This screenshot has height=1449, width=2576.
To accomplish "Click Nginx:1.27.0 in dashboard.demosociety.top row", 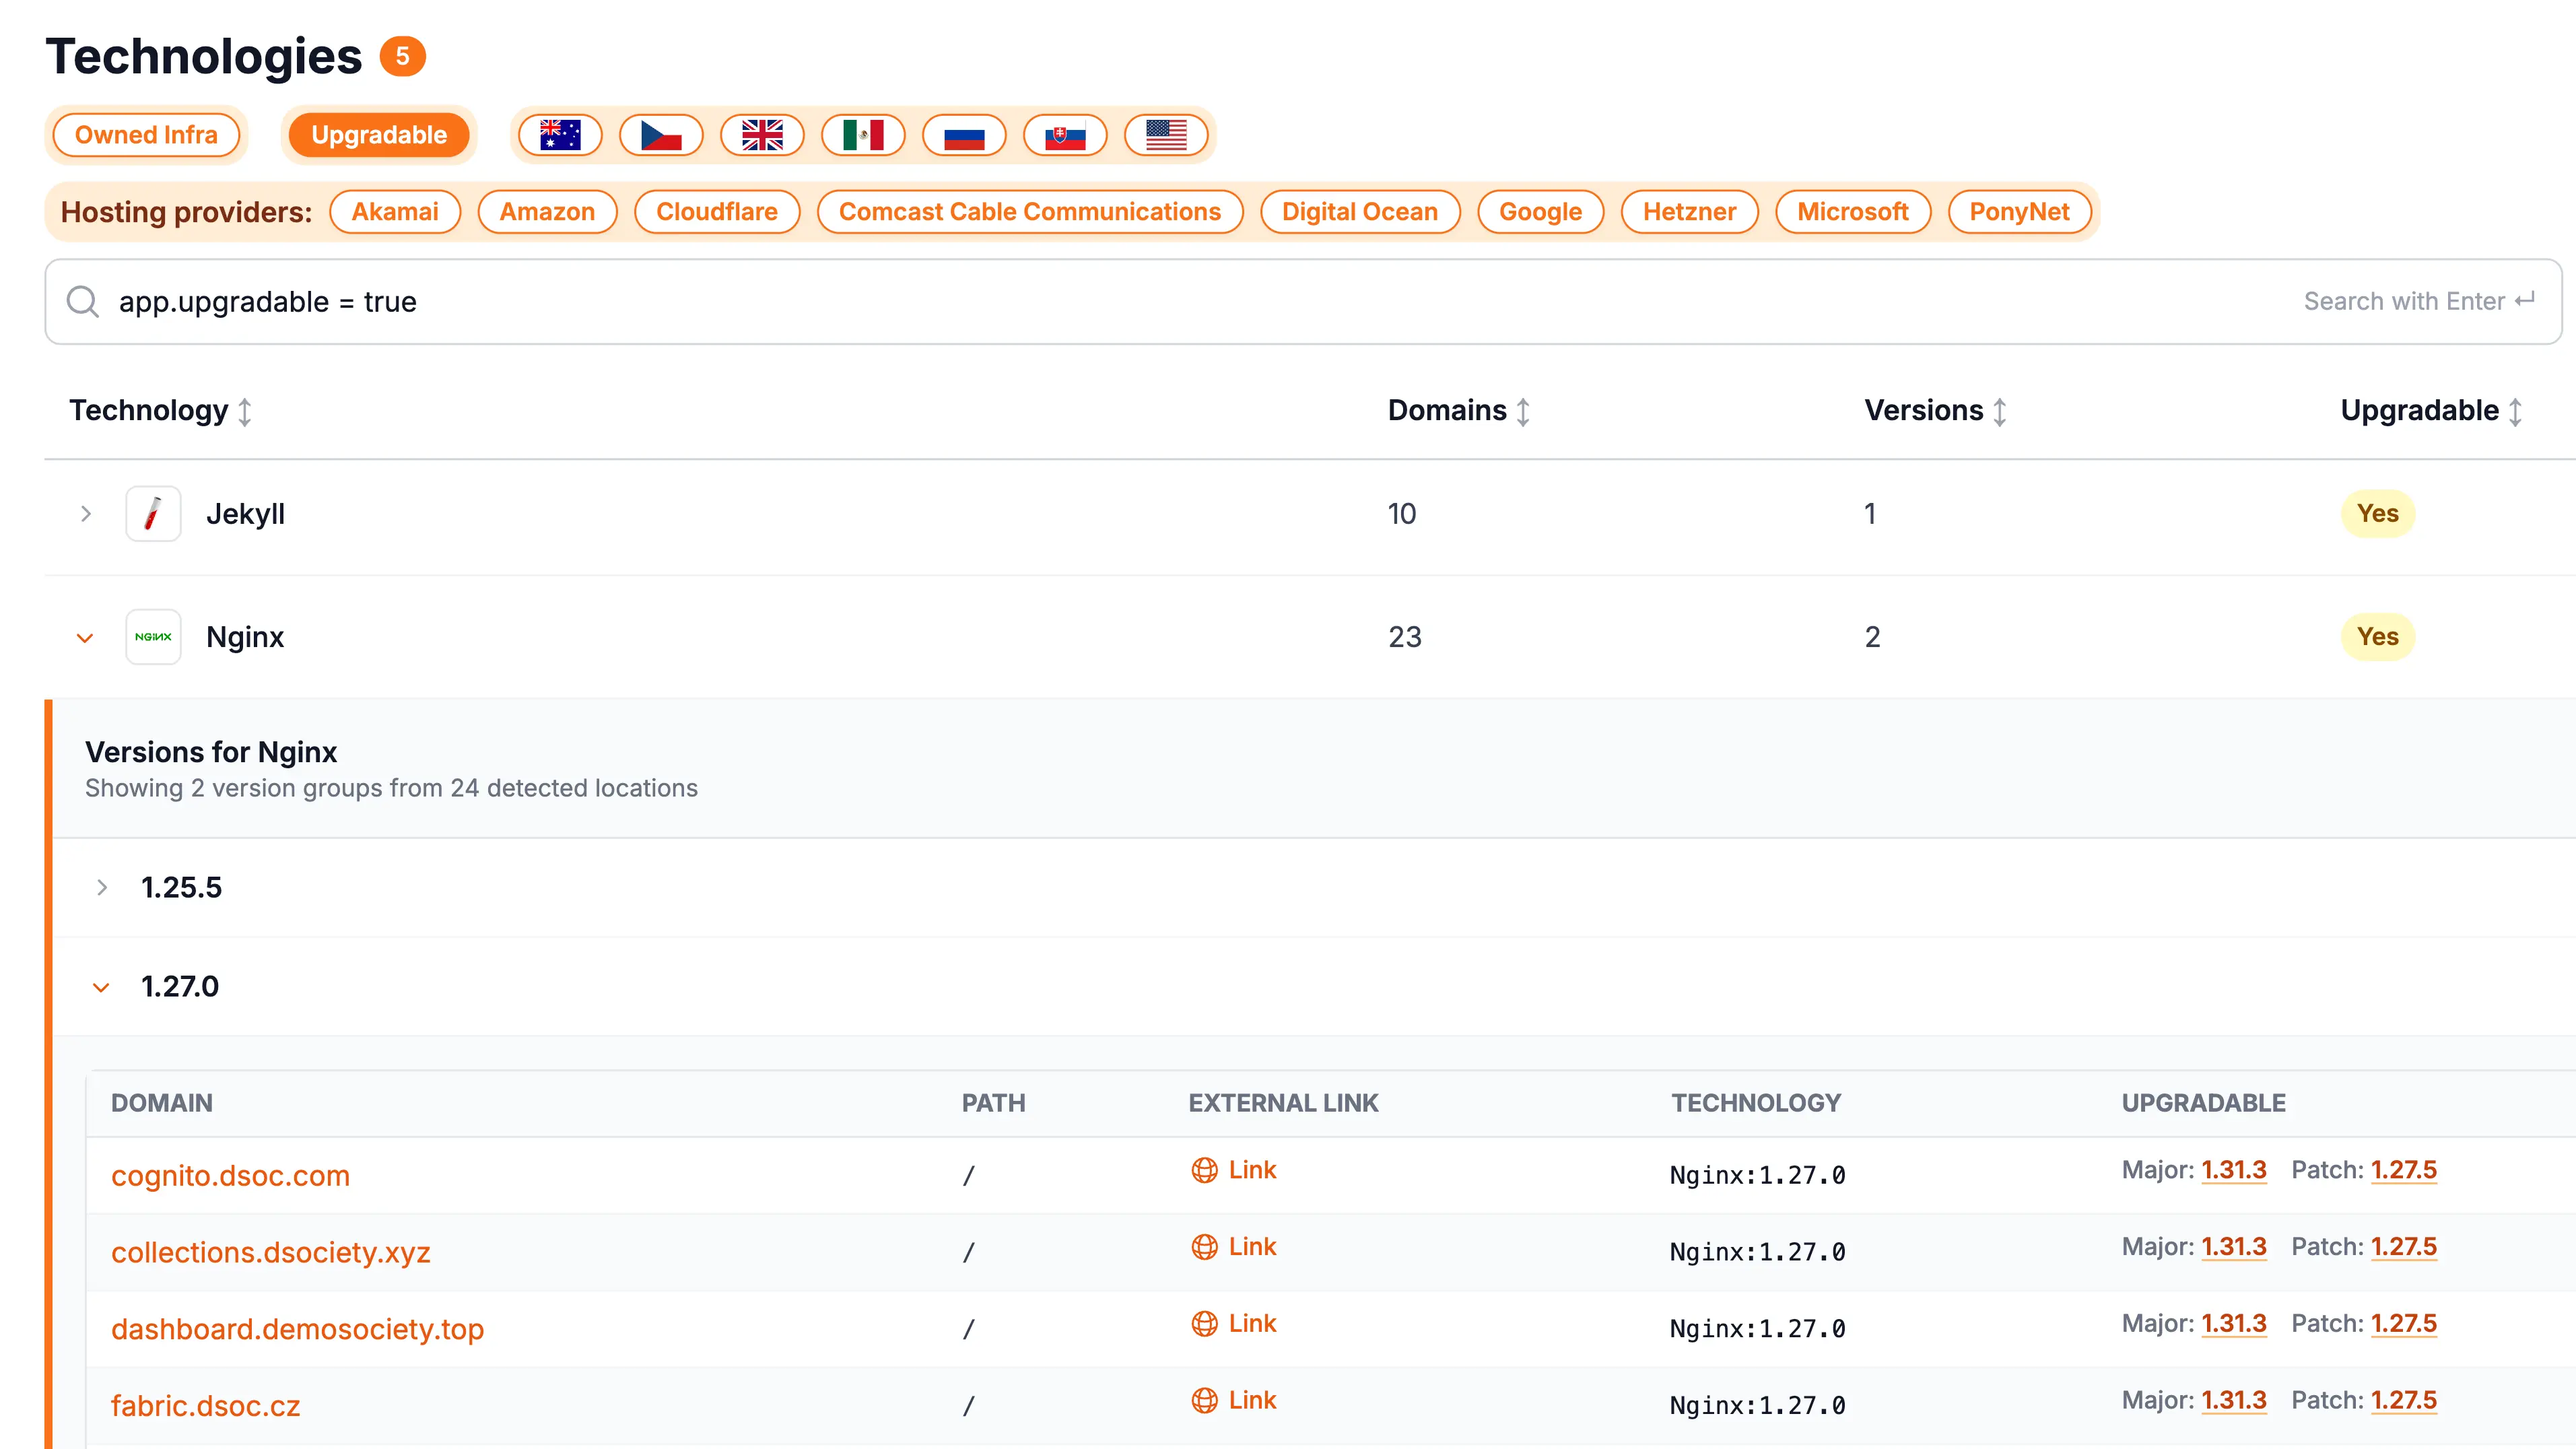I will (1757, 1329).
